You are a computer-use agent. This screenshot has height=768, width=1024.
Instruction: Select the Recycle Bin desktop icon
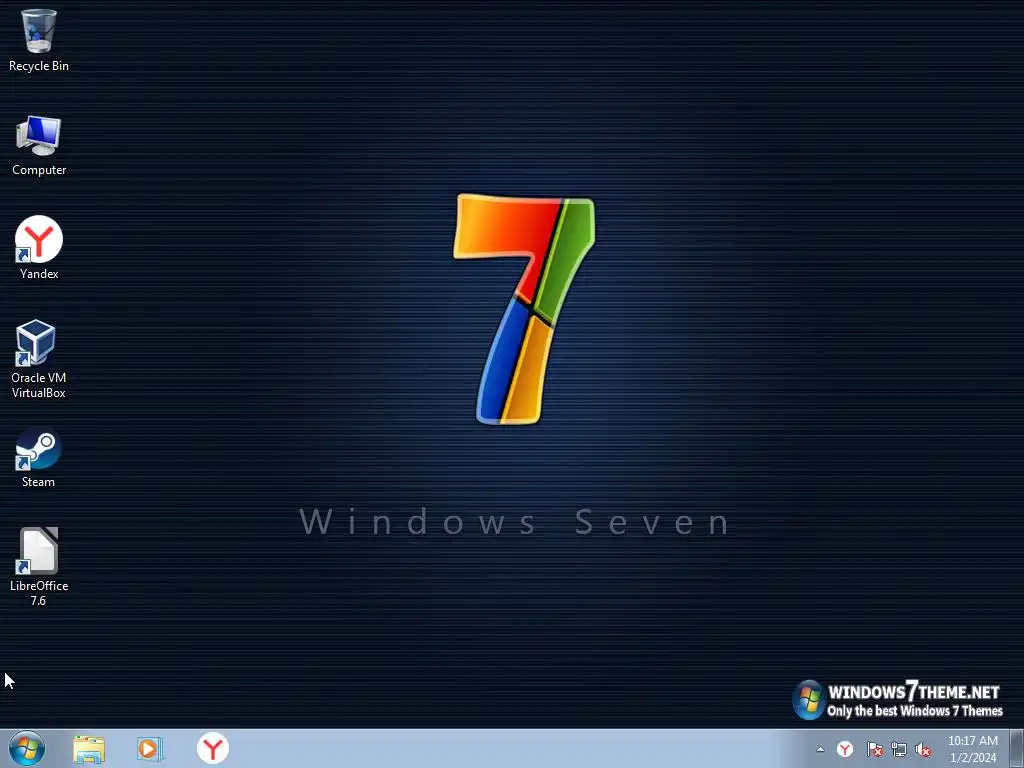(x=39, y=40)
